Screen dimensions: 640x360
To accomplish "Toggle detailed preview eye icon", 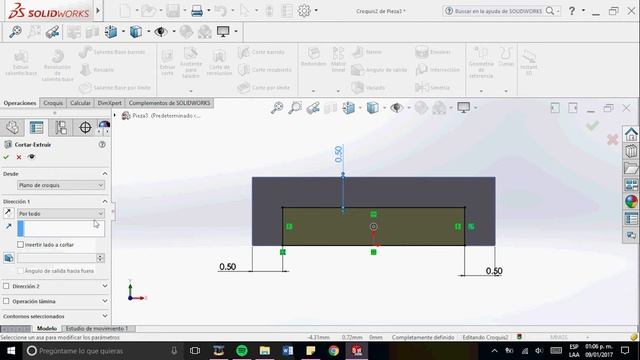I will pyautogui.click(x=31, y=157).
